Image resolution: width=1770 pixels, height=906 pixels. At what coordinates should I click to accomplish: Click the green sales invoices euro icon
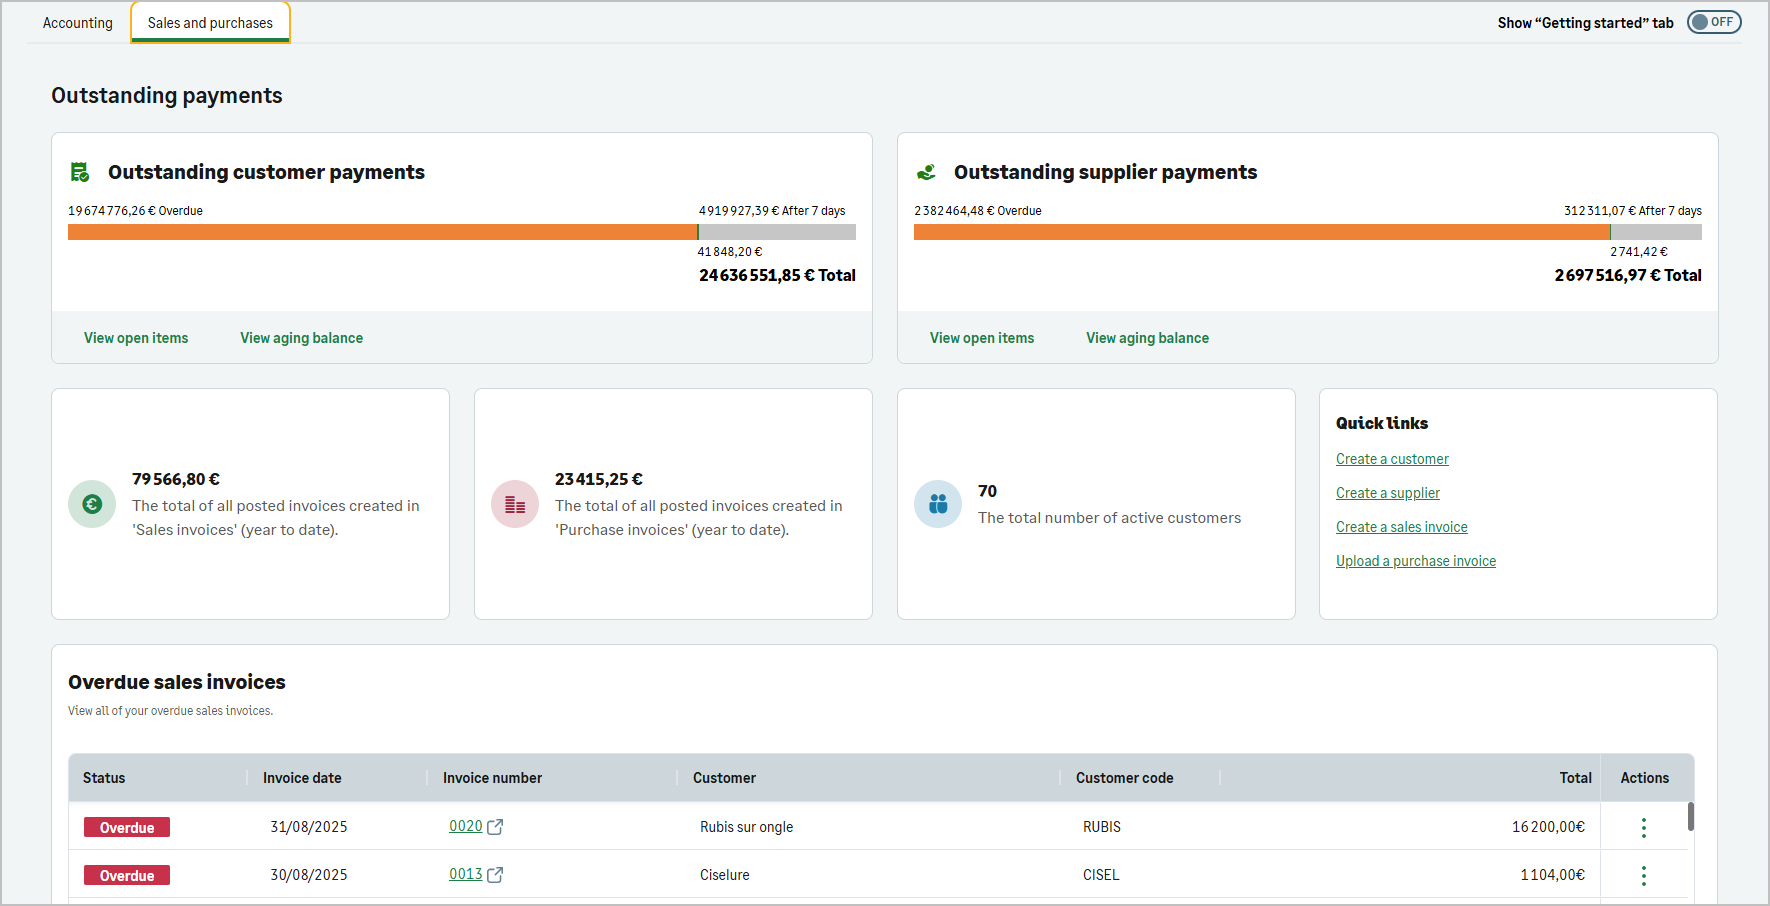pyautogui.click(x=92, y=504)
